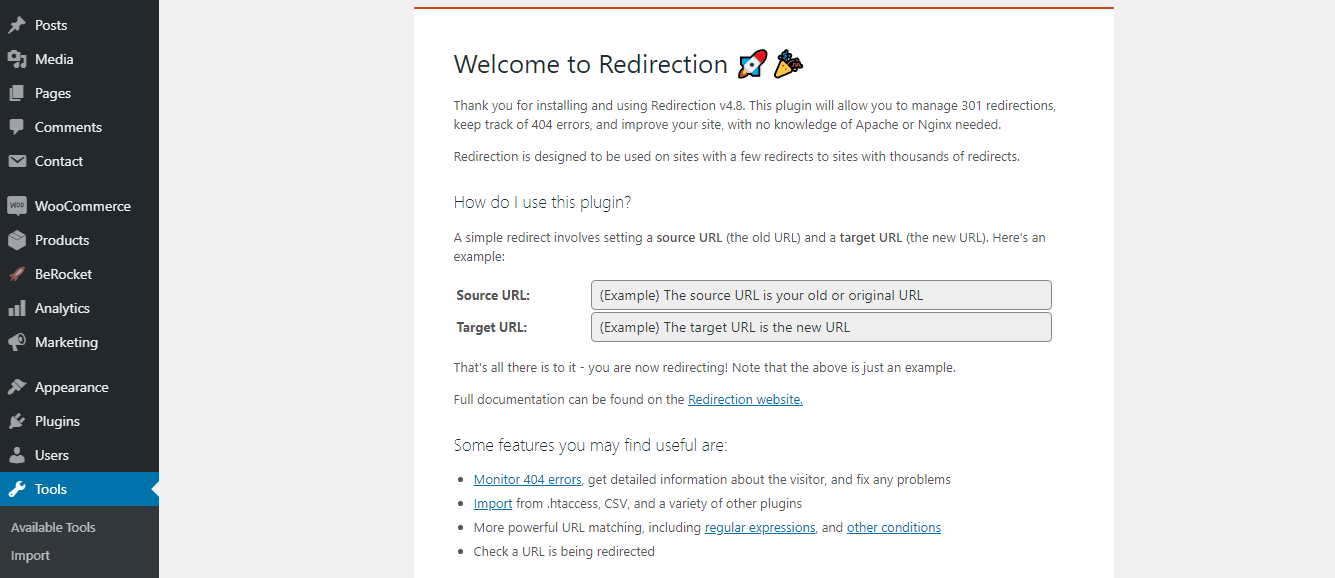Click the 'Welcome to Redirection' heading
The height and width of the screenshot is (578, 1335).
[591, 64]
